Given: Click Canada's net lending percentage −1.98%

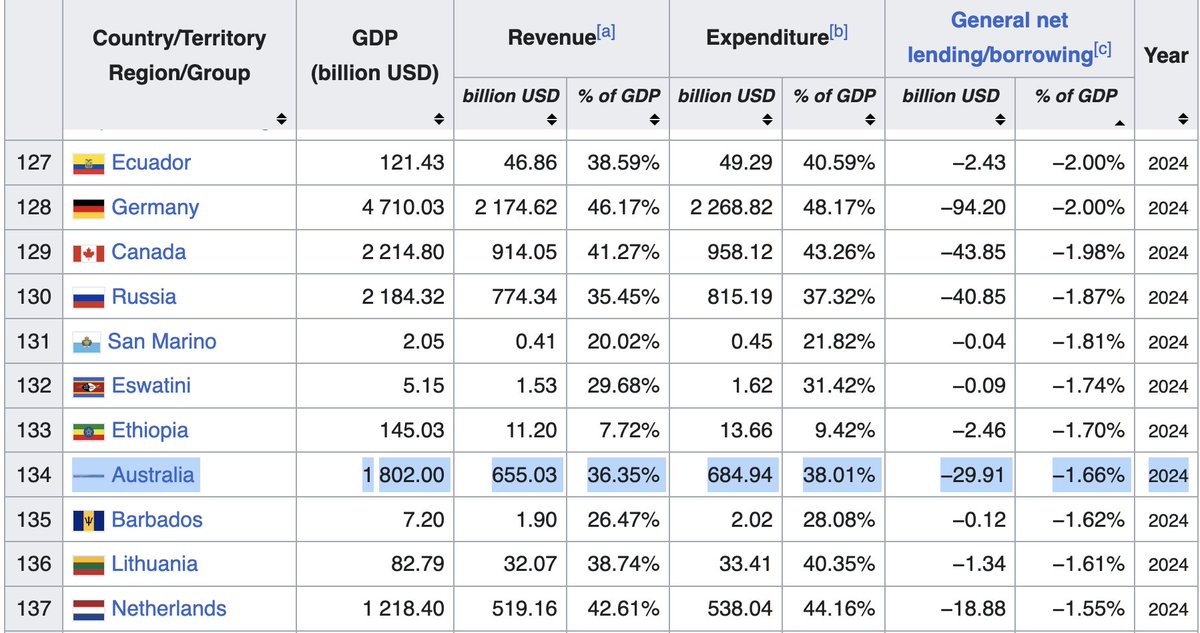Looking at the screenshot, I should tap(1088, 252).
